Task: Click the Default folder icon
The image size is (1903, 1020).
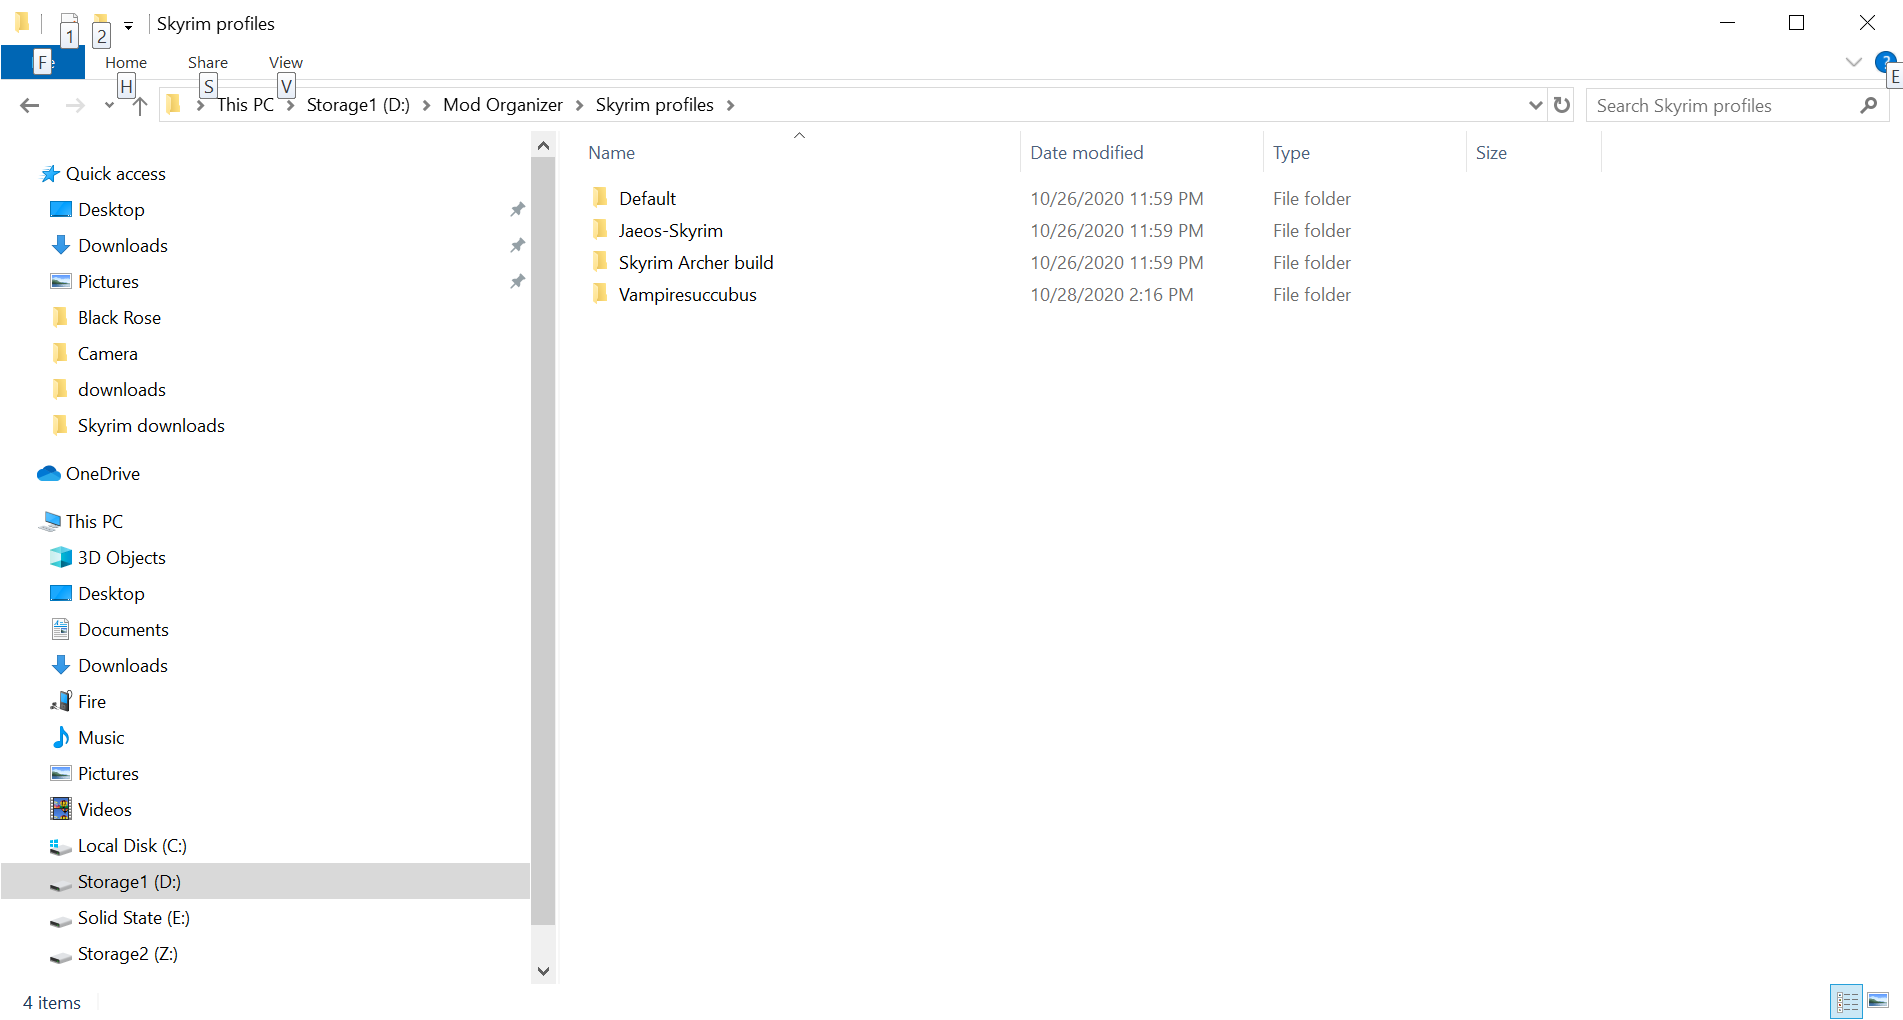Action: pyautogui.click(x=600, y=197)
